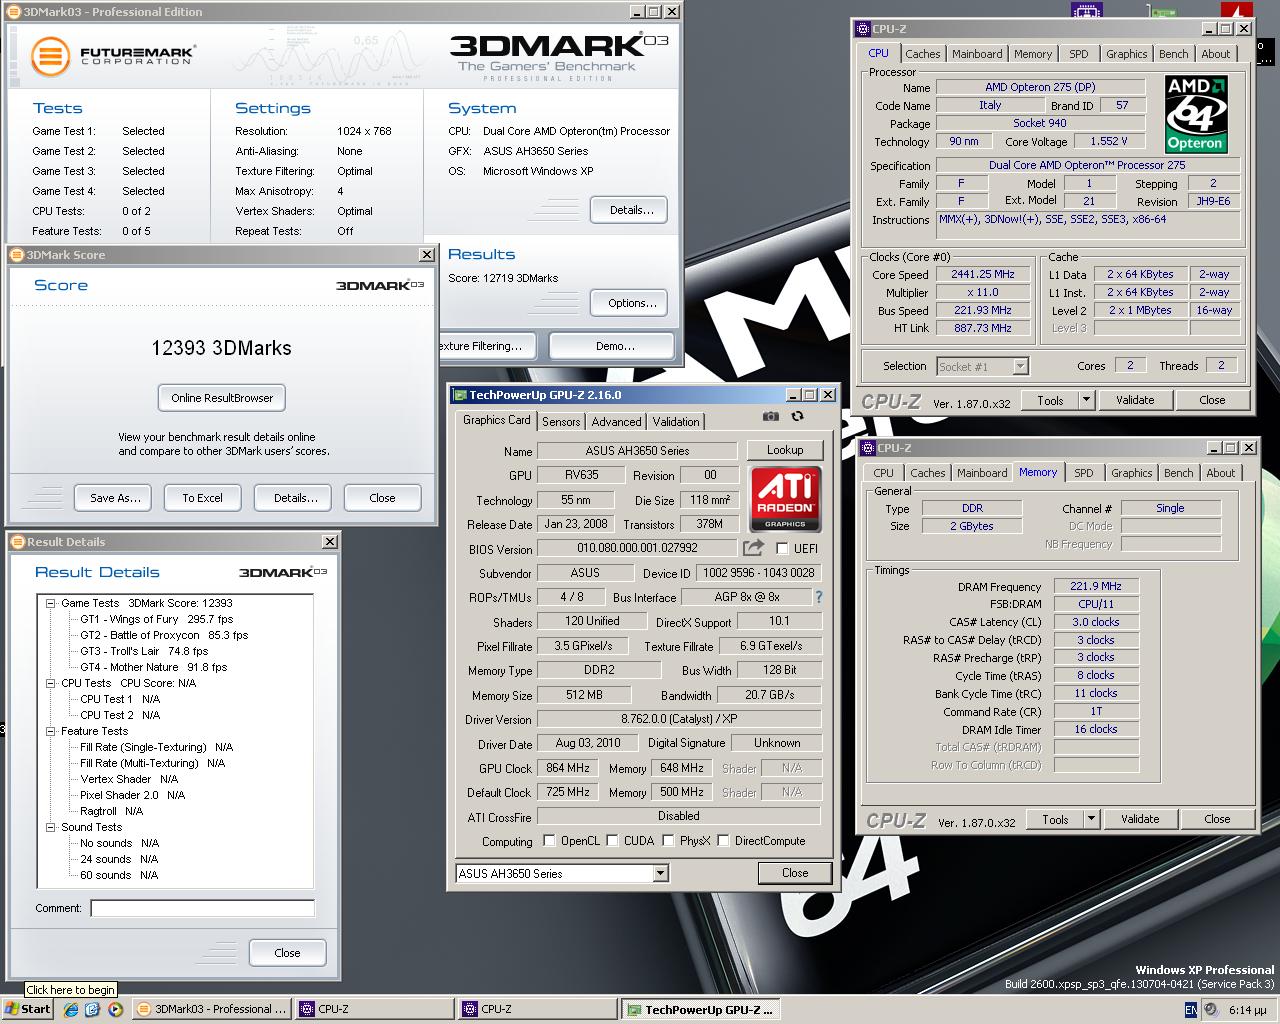
Task: Click the To Excel button
Action: pos(202,498)
